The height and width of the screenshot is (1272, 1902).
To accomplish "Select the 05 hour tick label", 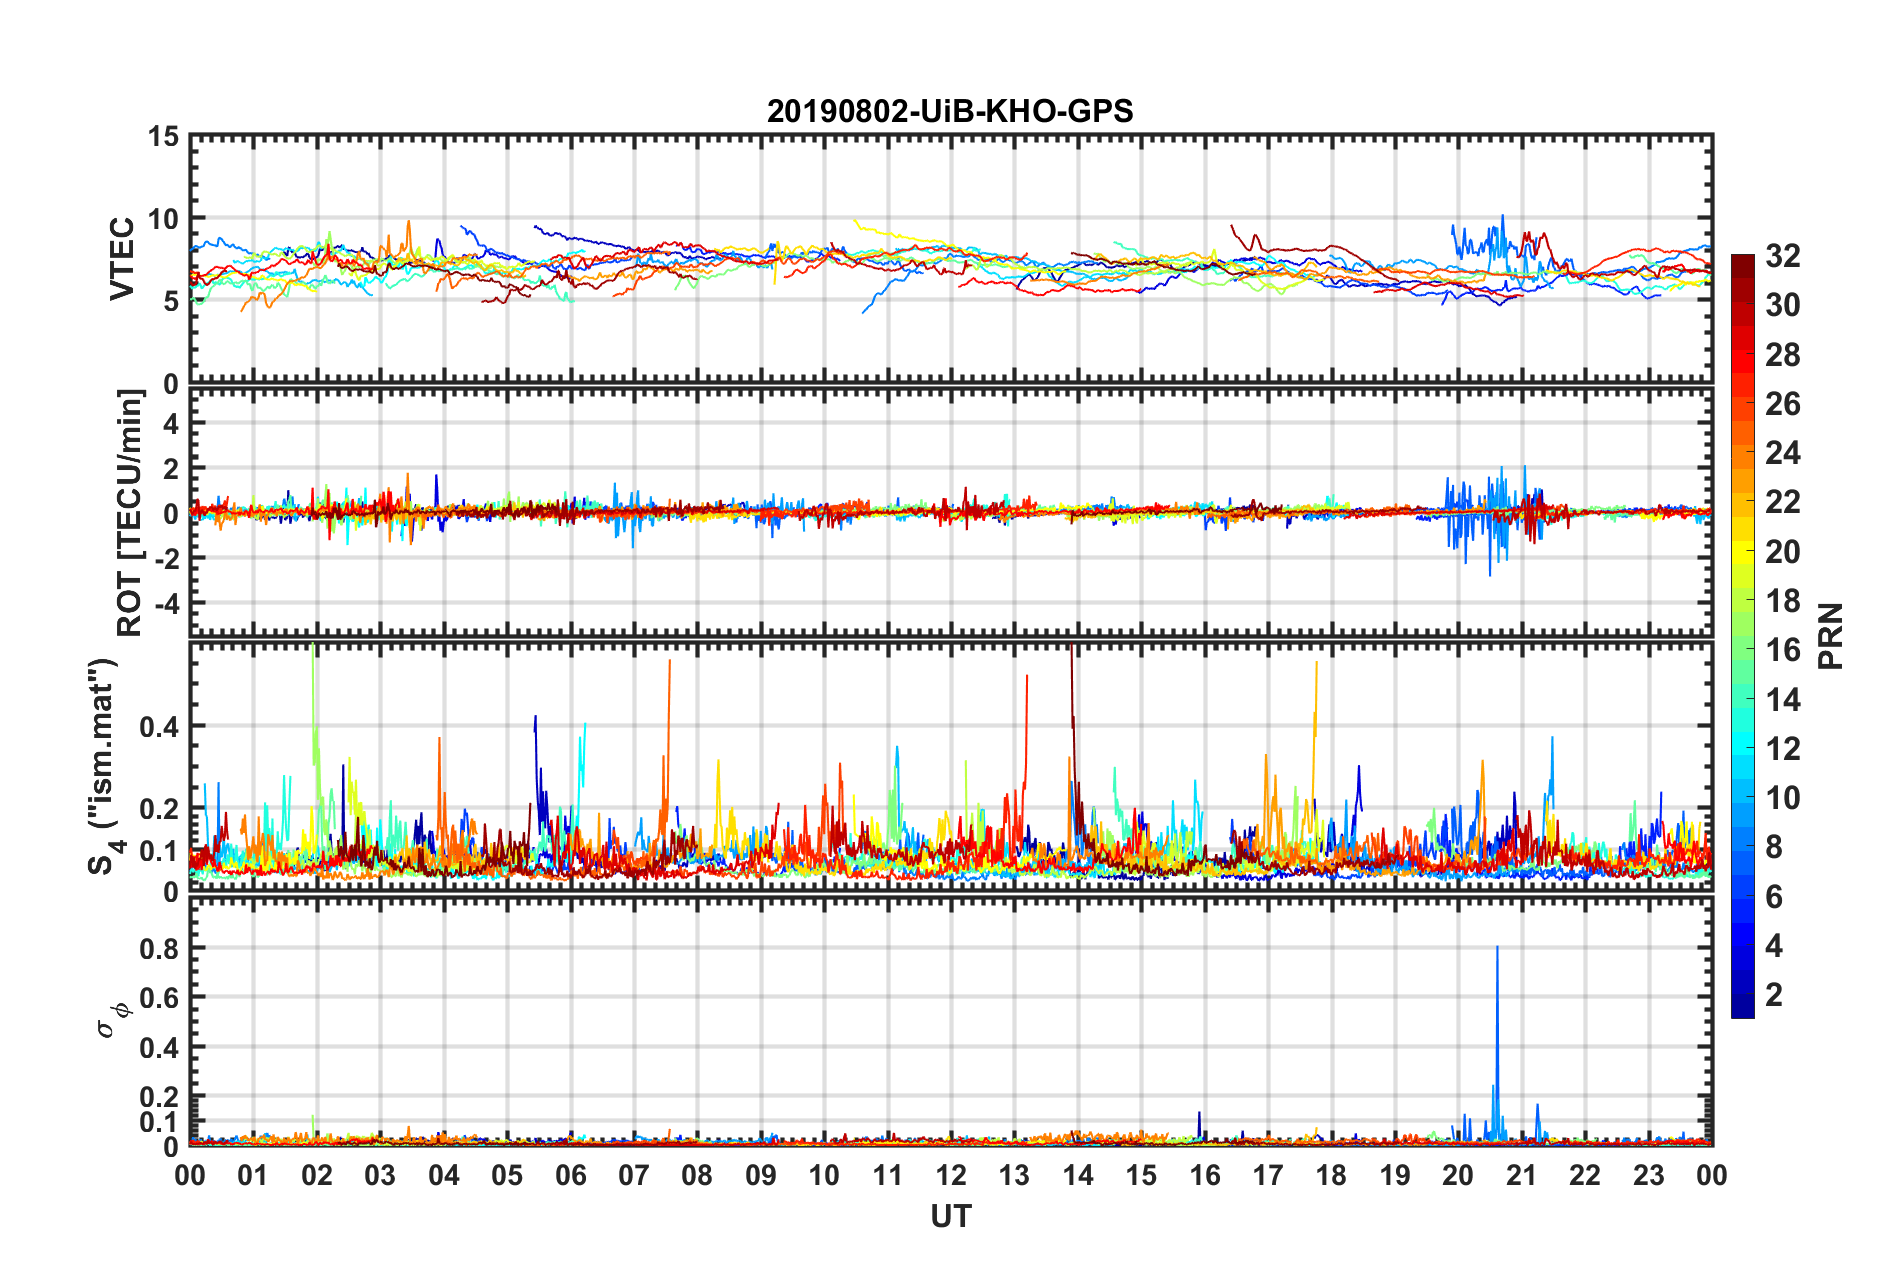I will pyautogui.click(x=507, y=1175).
